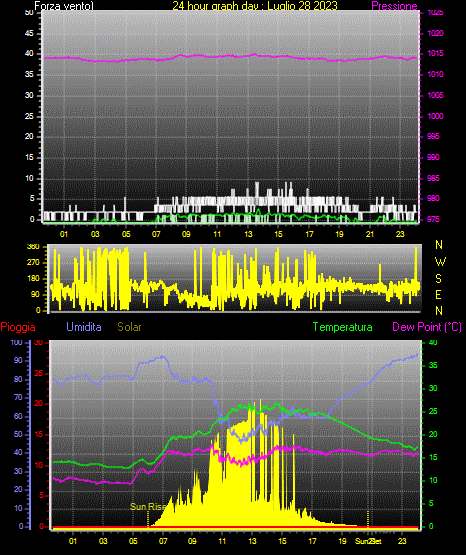Select the 270 wind direction axis value

[33, 263]
